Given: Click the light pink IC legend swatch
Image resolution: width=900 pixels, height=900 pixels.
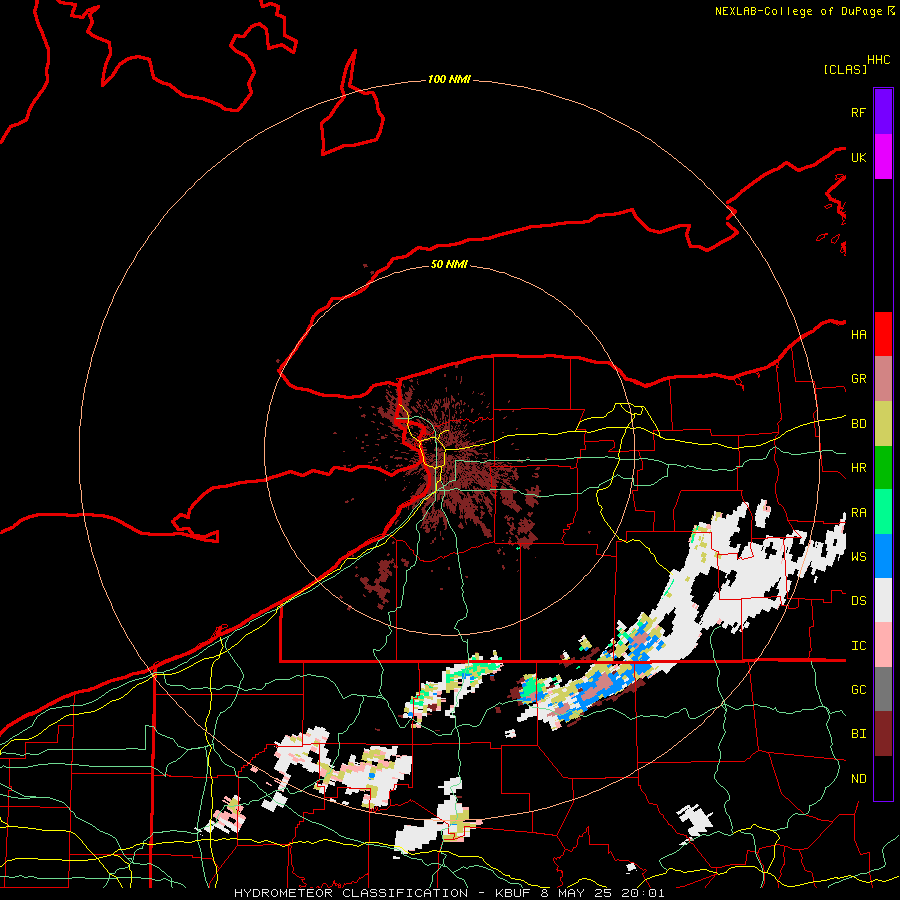Looking at the screenshot, I should 883,645.
